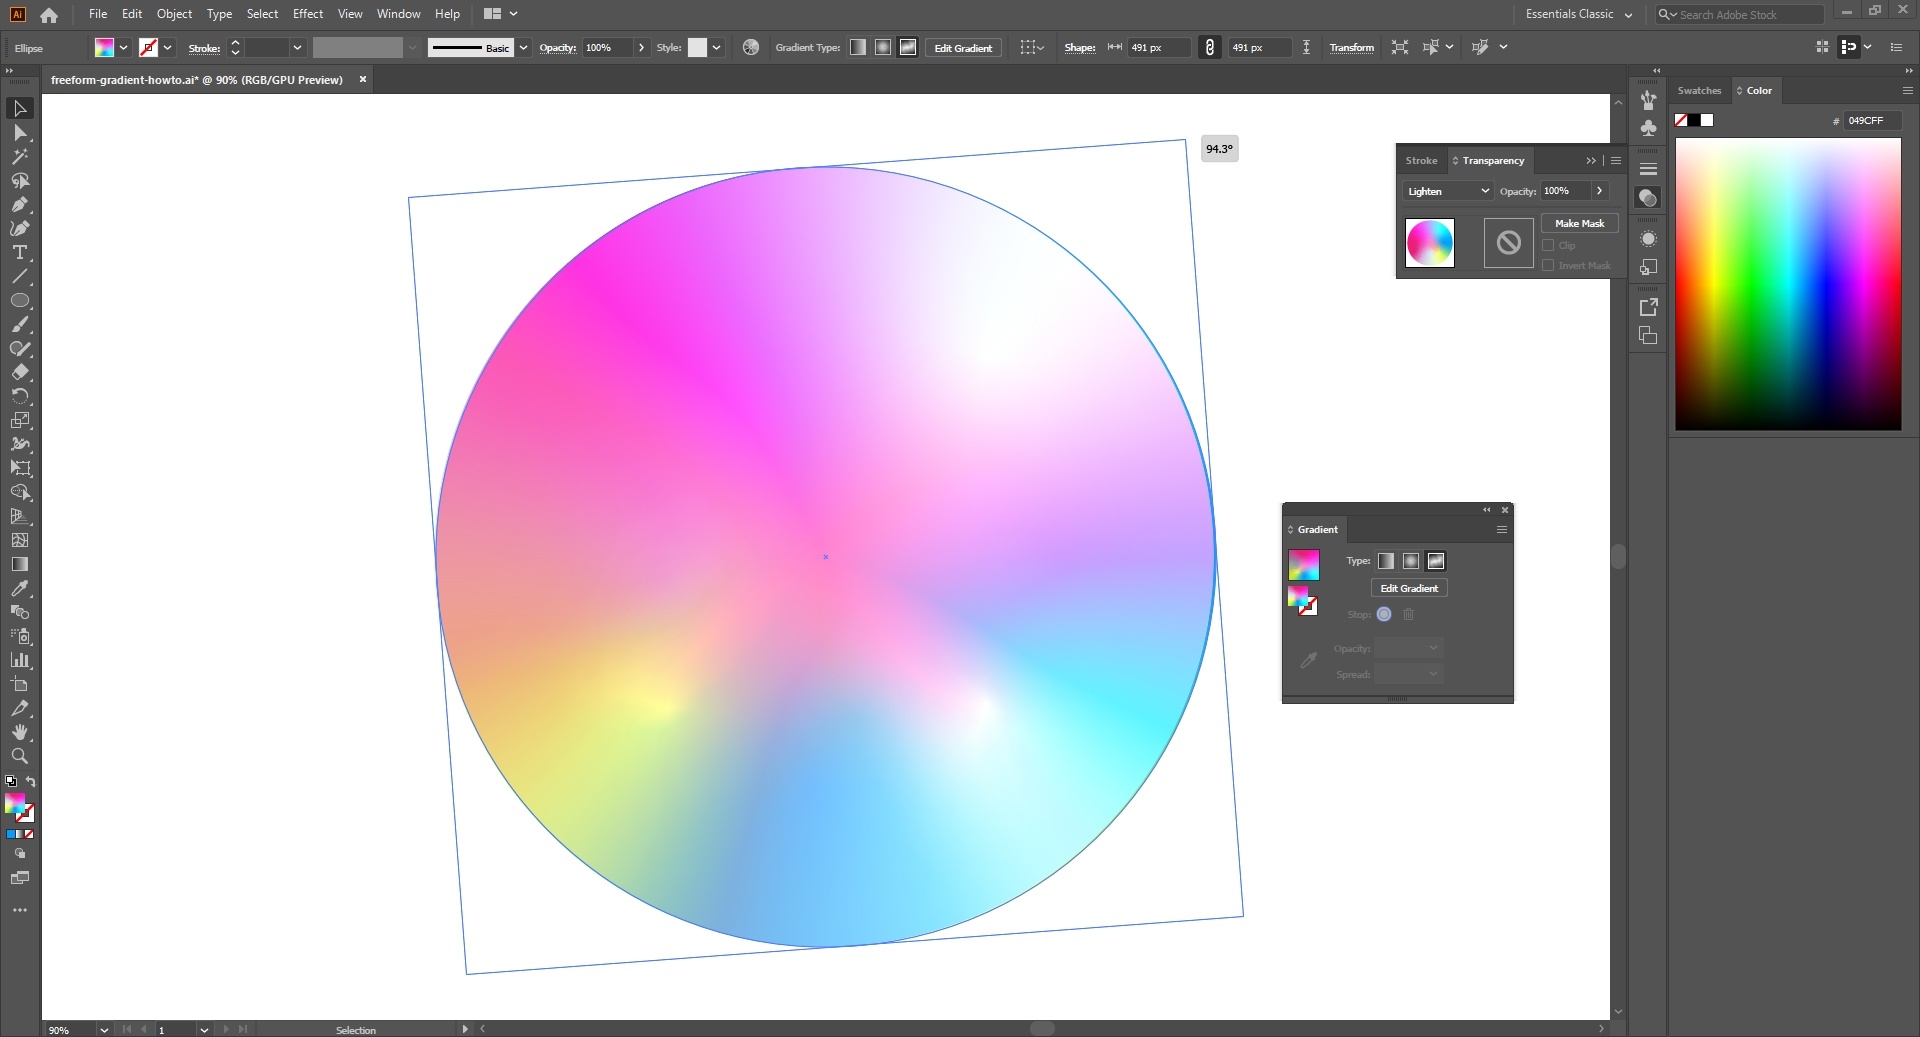Choose the Eyedropper tool
Viewport: 1920px width, 1037px height.
19,589
